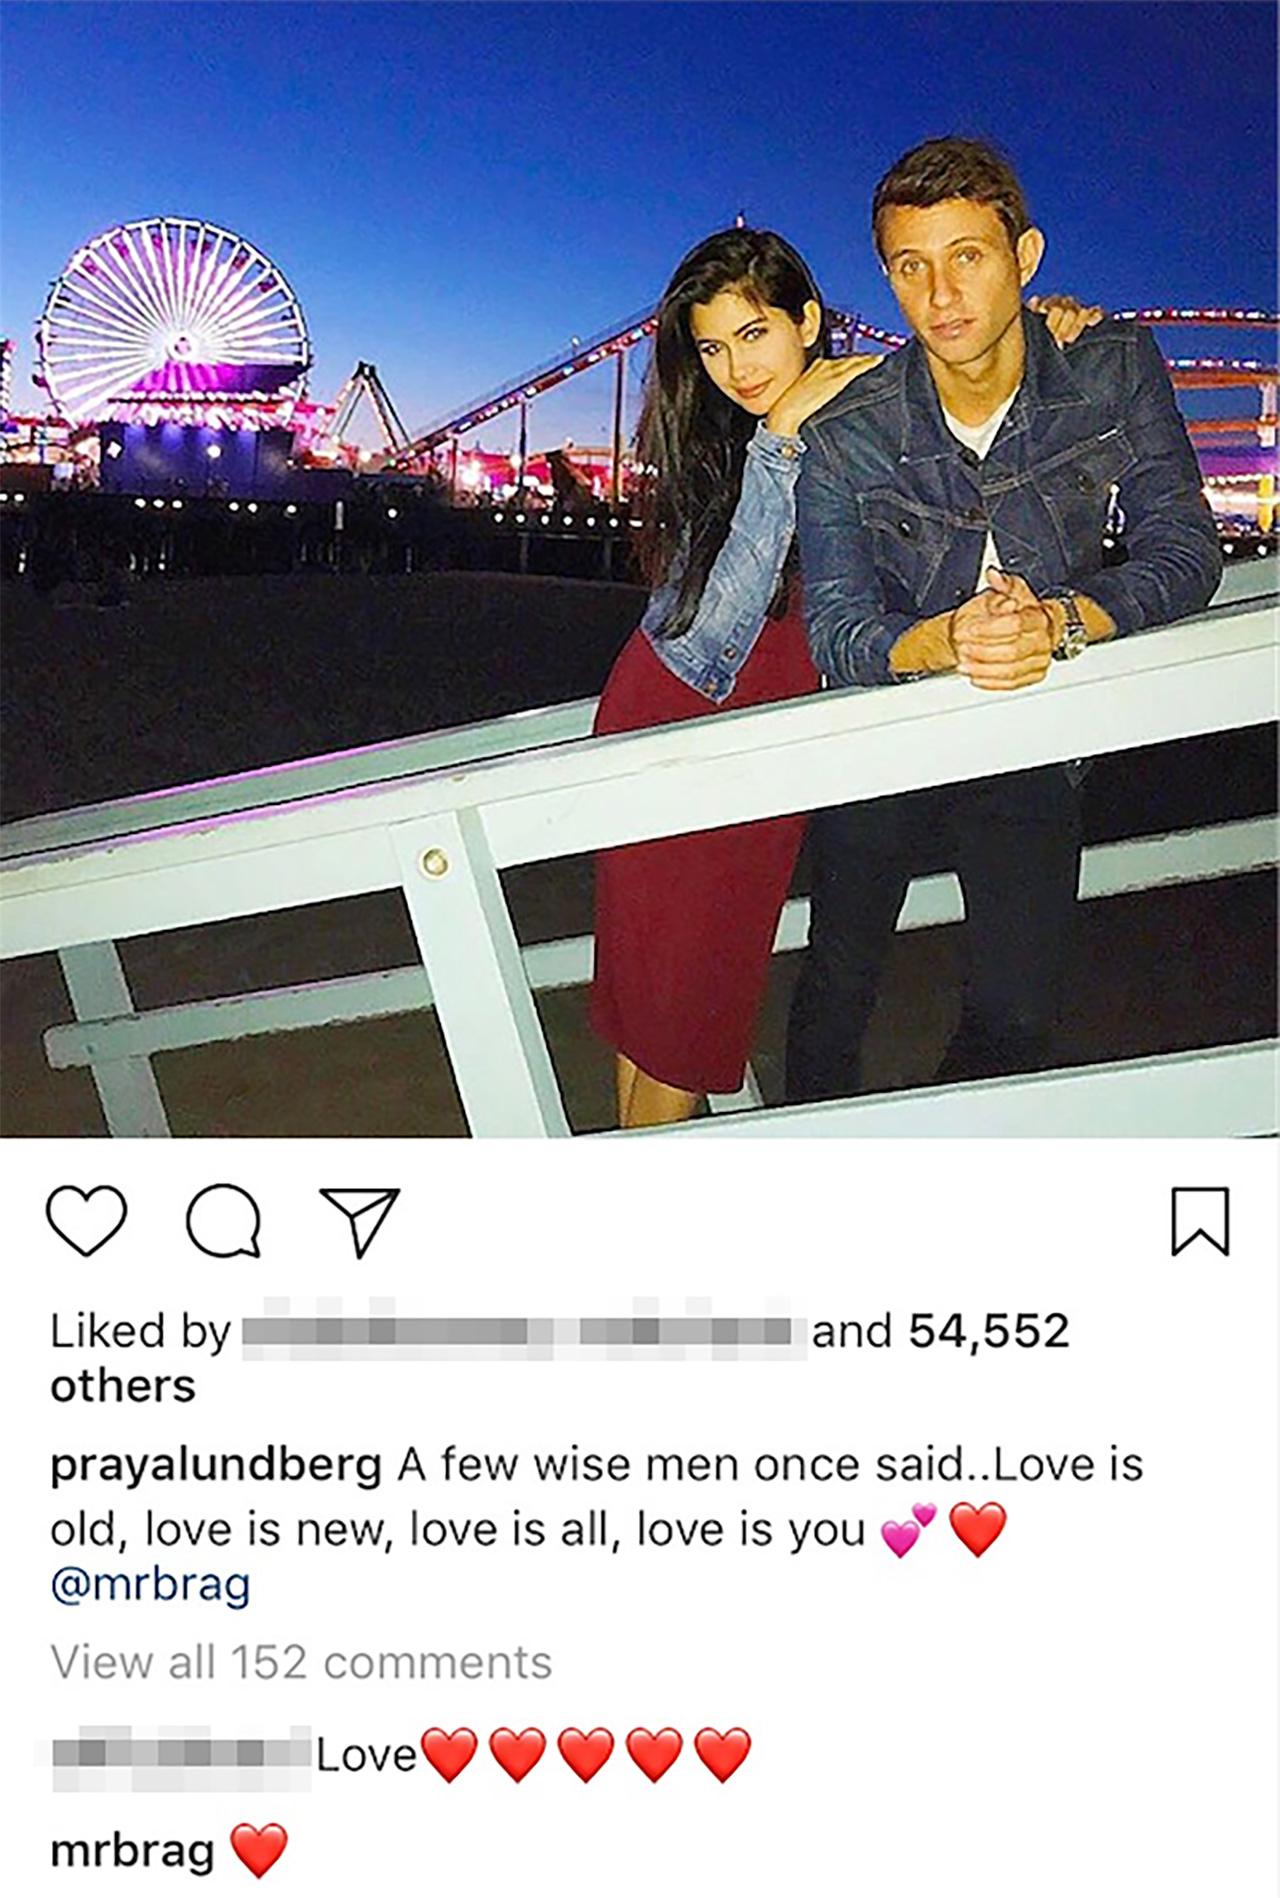
Task: Share the post using the paper plane icon
Action: click(x=359, y=1221)
